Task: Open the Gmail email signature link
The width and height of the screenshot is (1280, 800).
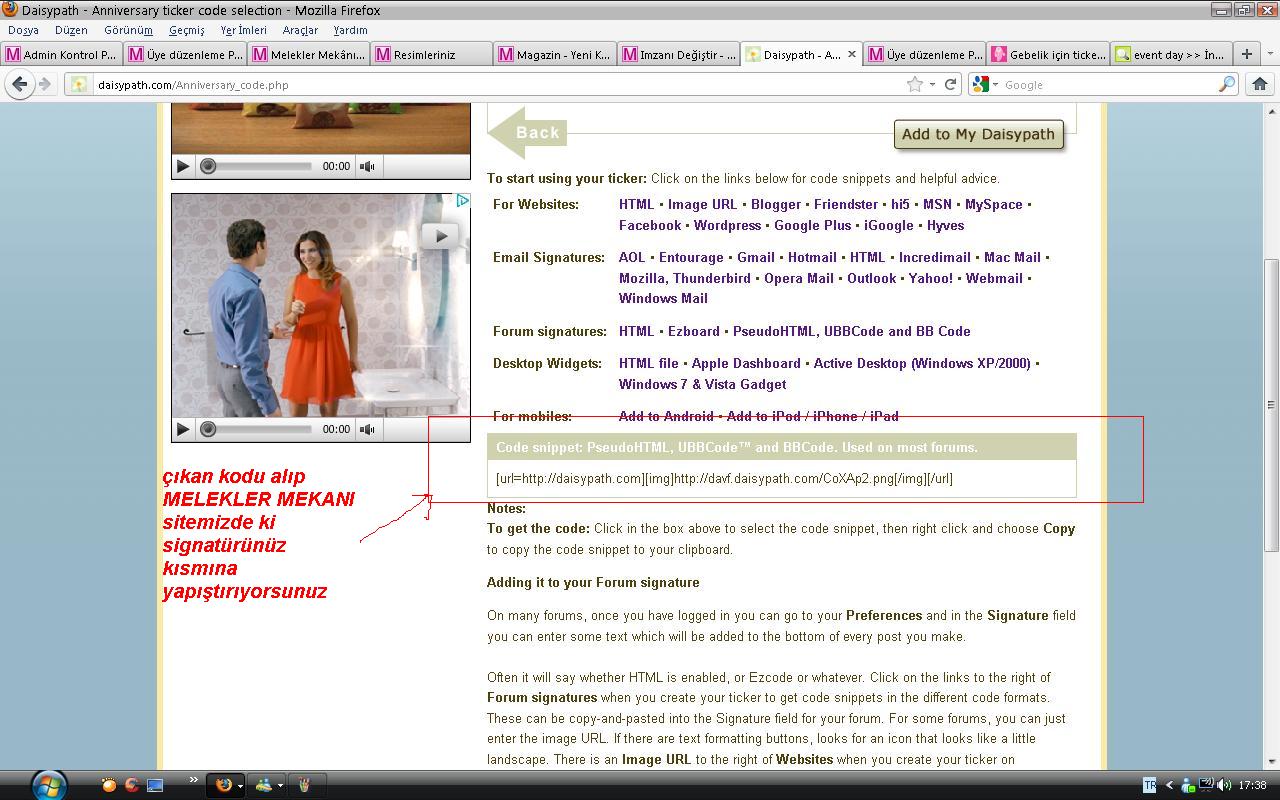Action: tap(756, 257)
